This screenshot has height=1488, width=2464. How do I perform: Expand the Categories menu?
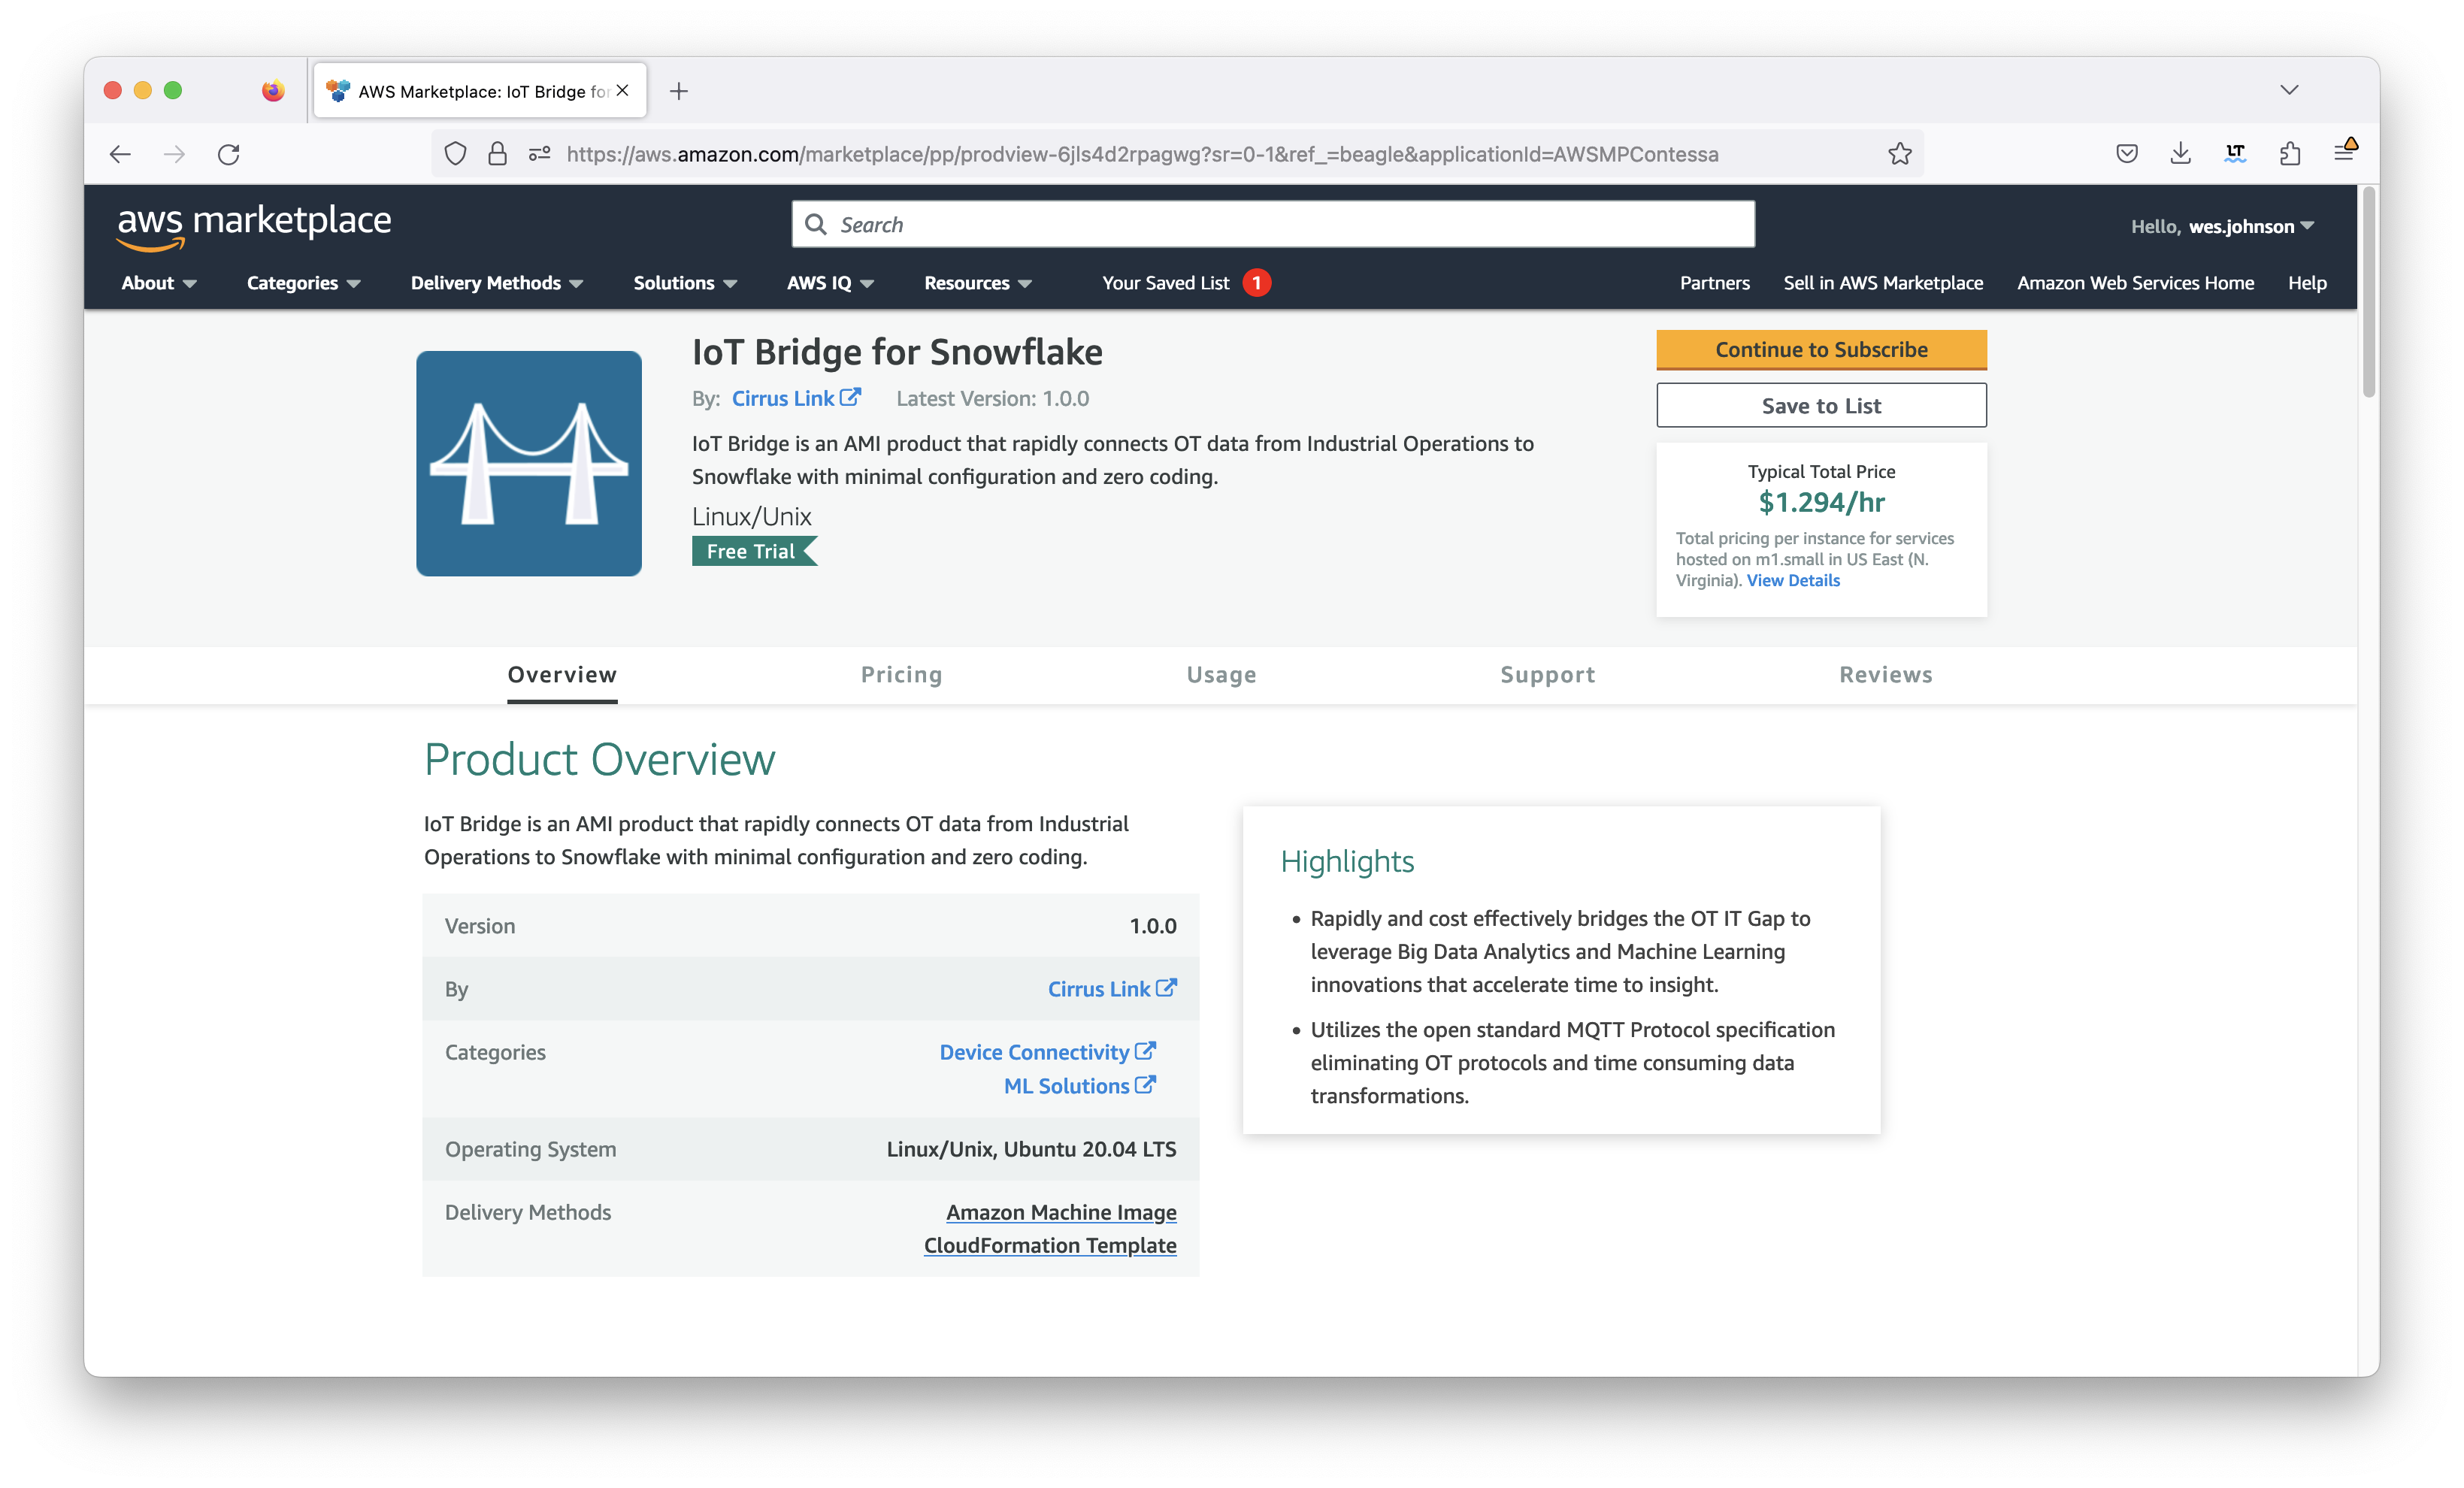point(304,283)
